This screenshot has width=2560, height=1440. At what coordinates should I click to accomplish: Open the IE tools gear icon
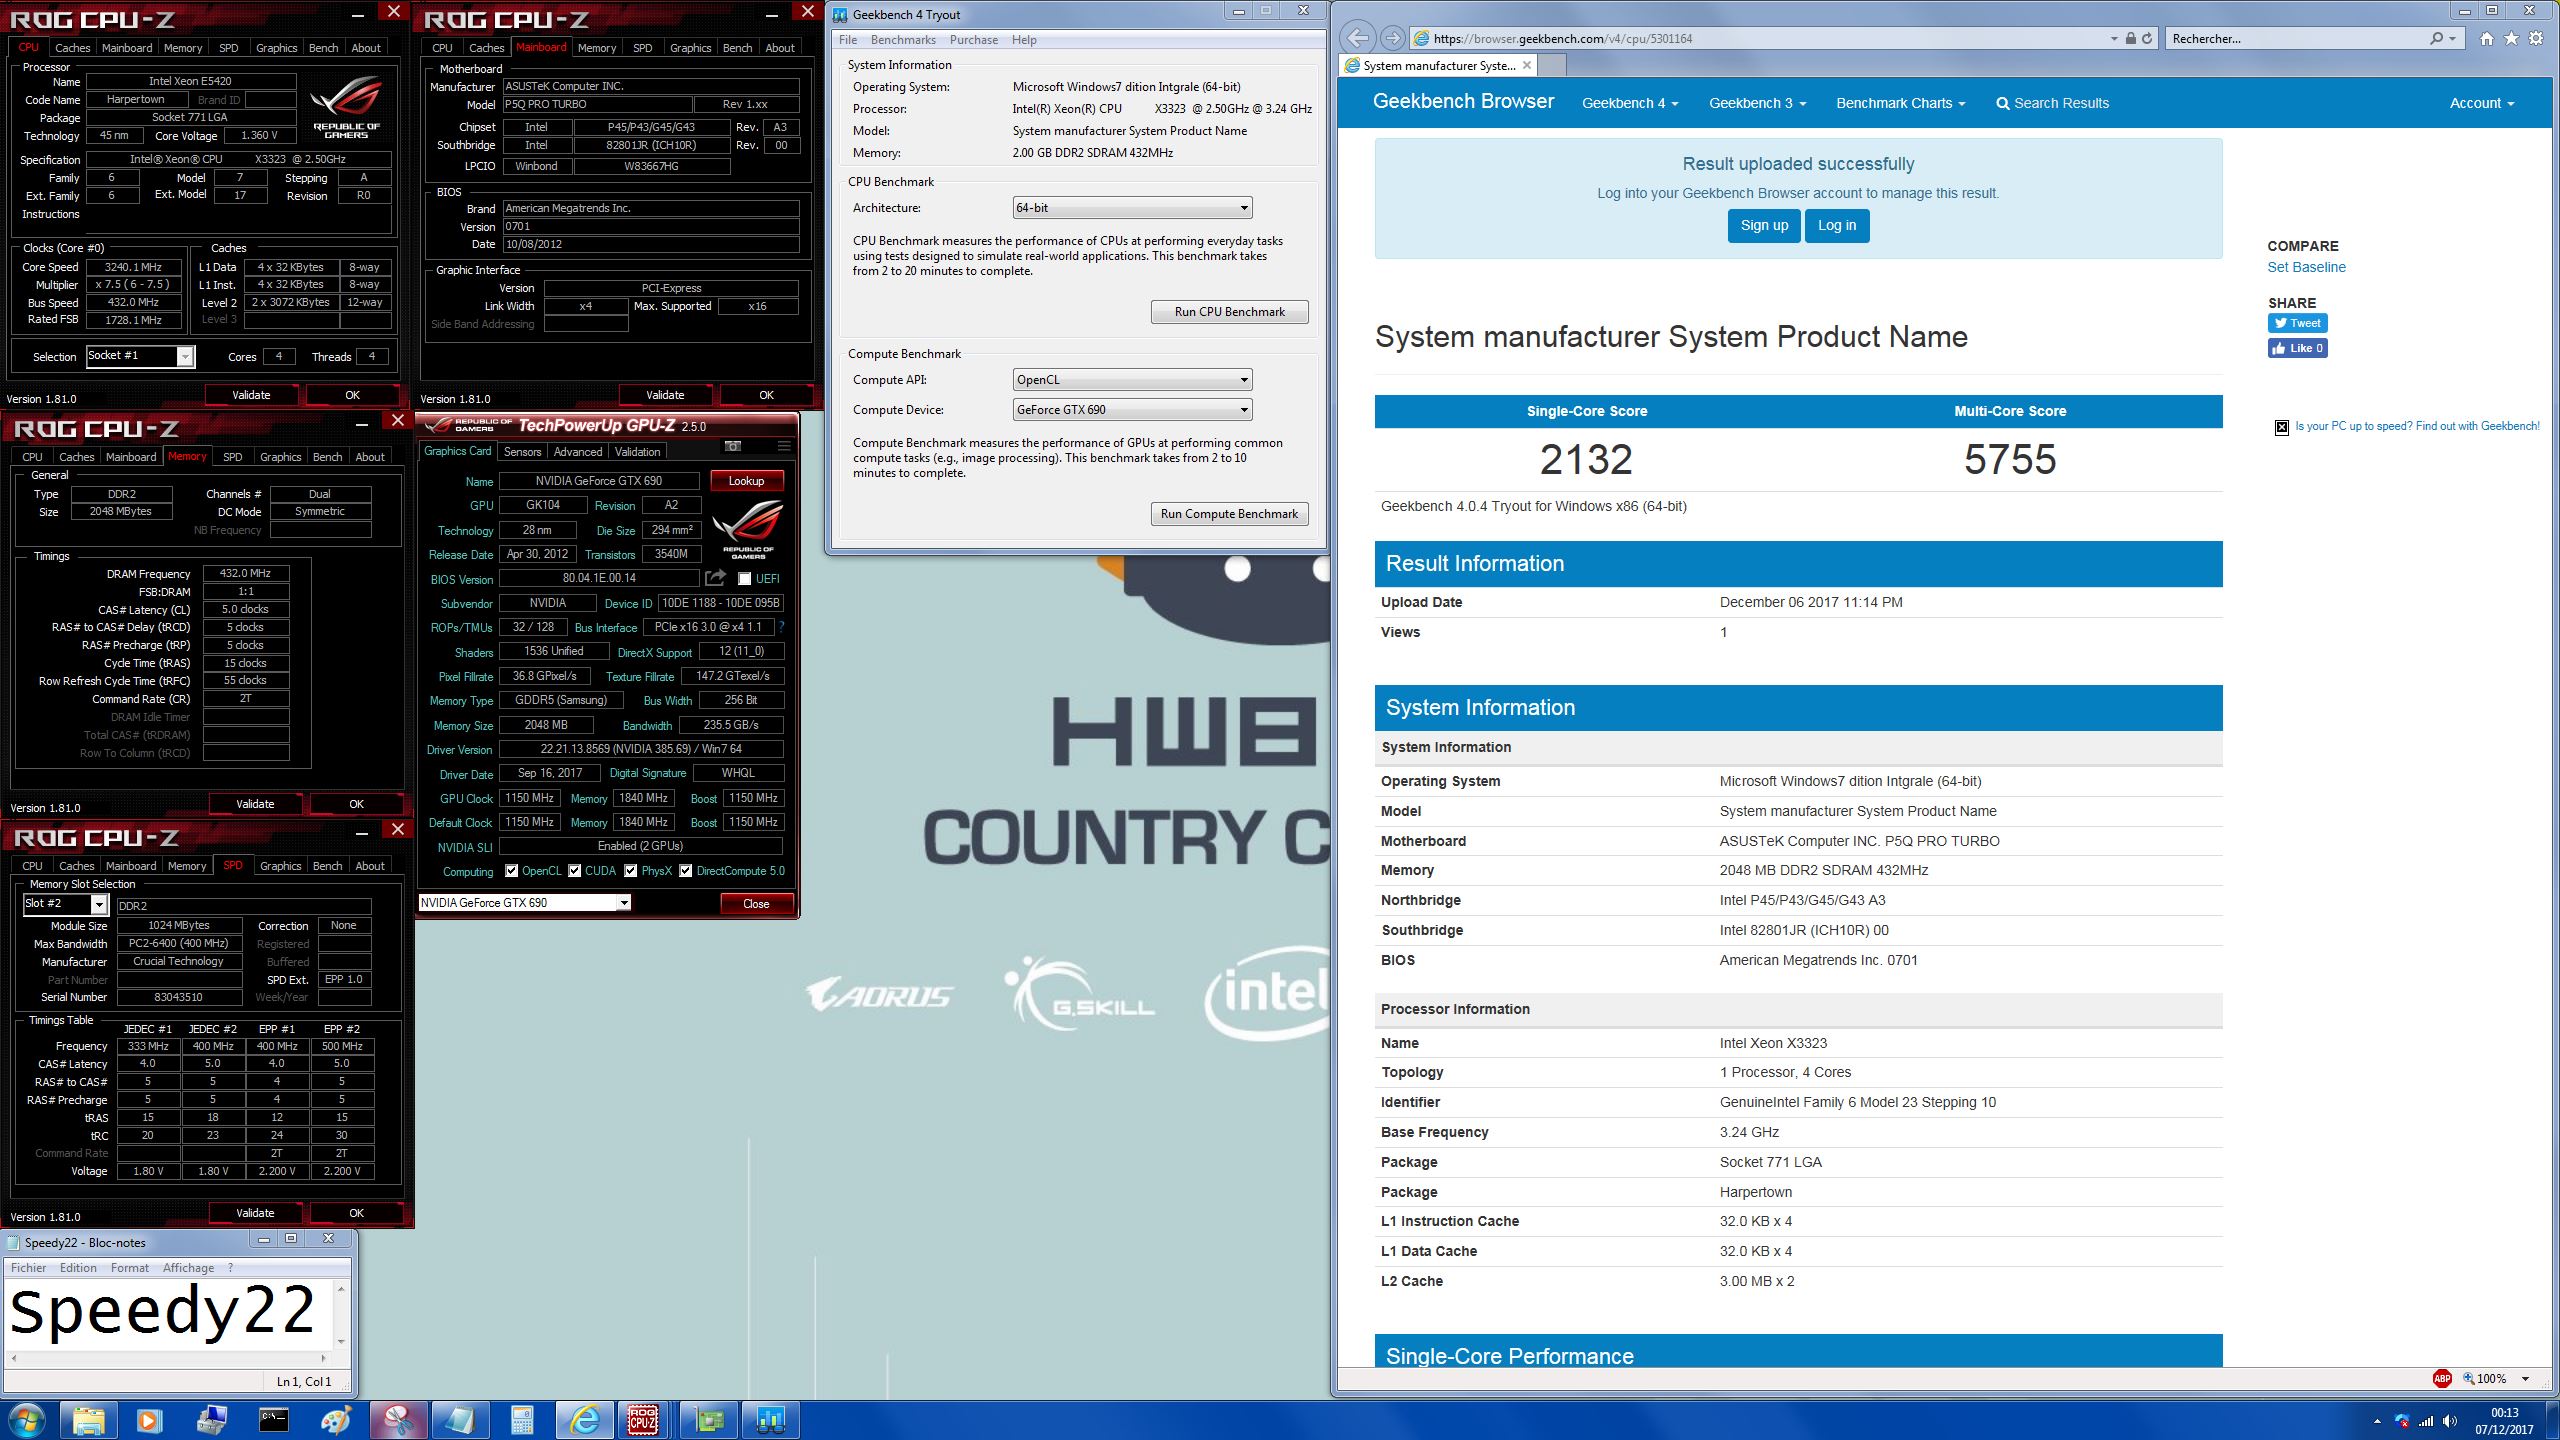[2536, 38]
